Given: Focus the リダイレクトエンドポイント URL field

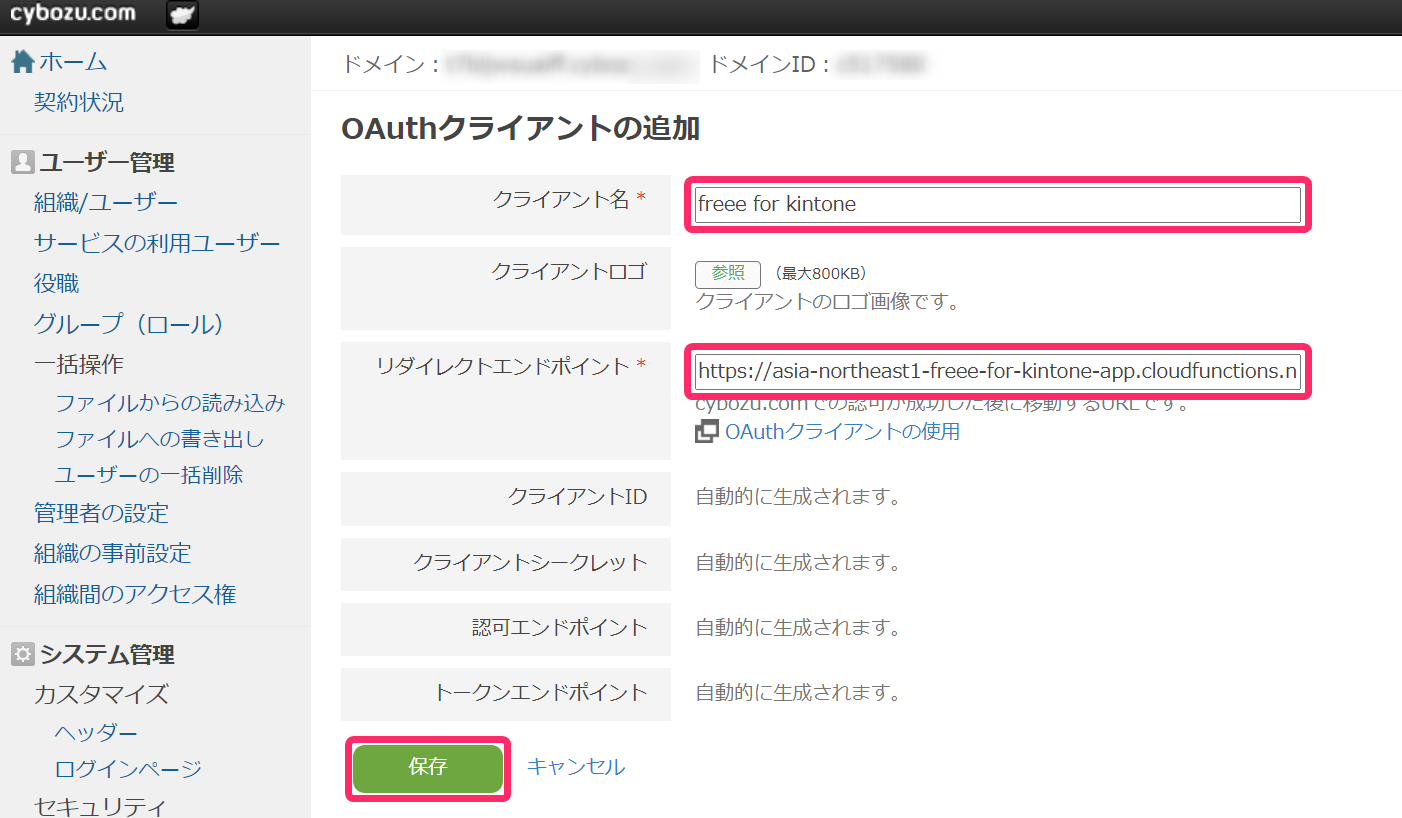Looking at the screenshot, I should coord(997,371).
